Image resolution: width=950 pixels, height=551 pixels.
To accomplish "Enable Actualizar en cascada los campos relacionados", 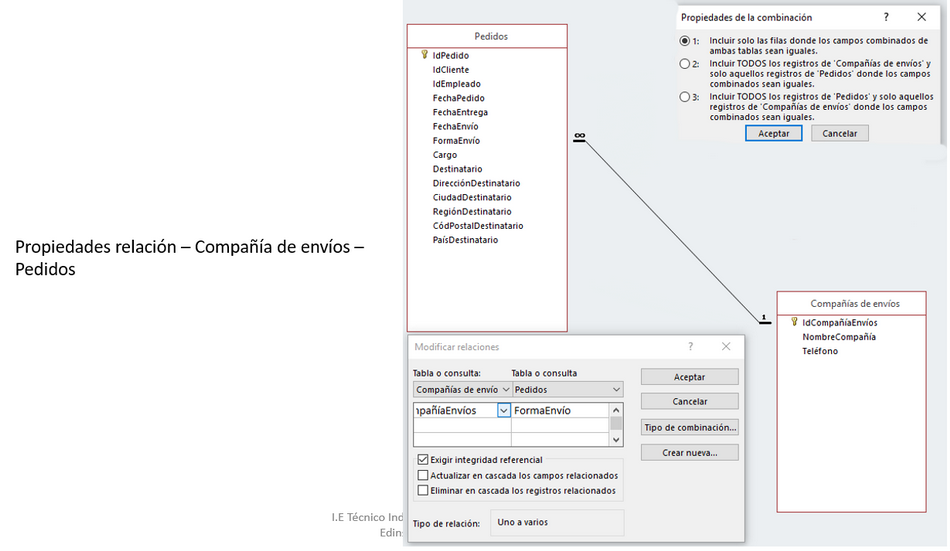I will coord(423,476).
